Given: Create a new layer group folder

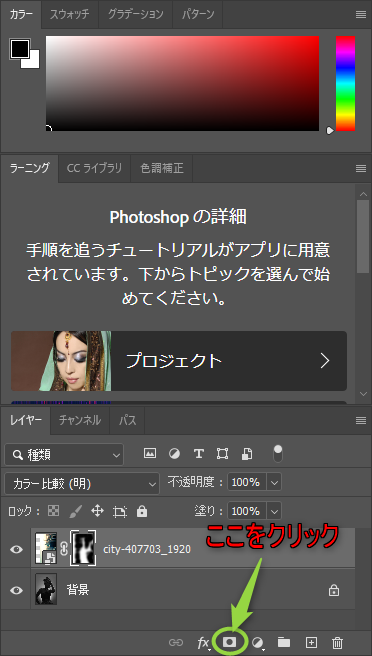Looking at the screenshot, I should (x=284, y=642).
